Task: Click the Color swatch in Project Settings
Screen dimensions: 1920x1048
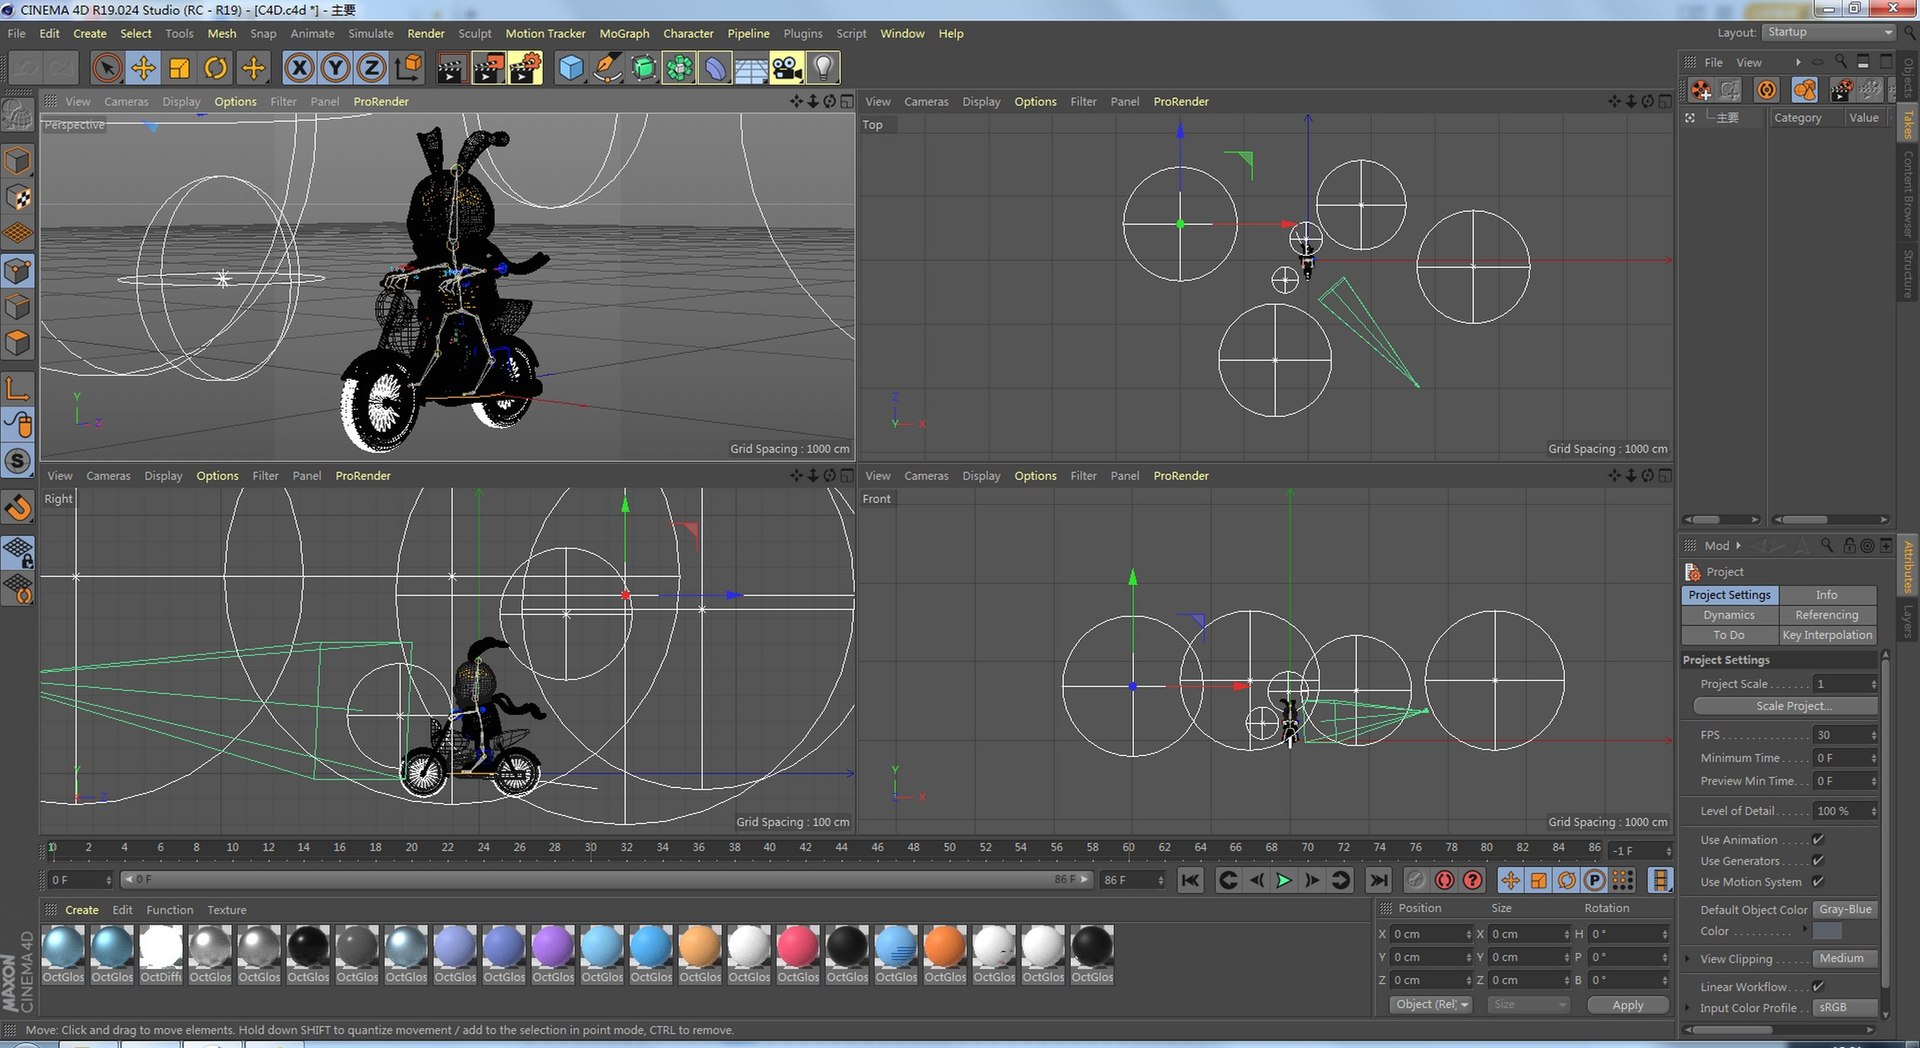Action: tap(1827, 931)
